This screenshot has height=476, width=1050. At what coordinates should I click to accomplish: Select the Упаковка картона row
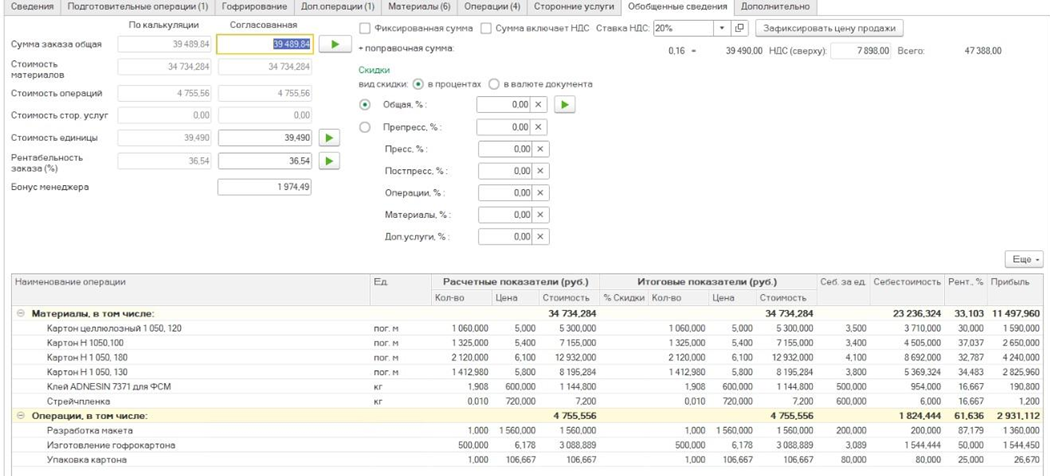click(525, 460)
